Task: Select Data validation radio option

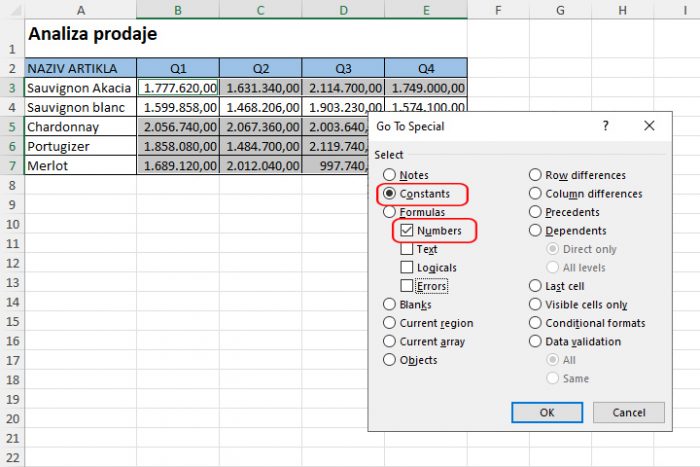Action: pyautogui.click(x=535, y=342)
